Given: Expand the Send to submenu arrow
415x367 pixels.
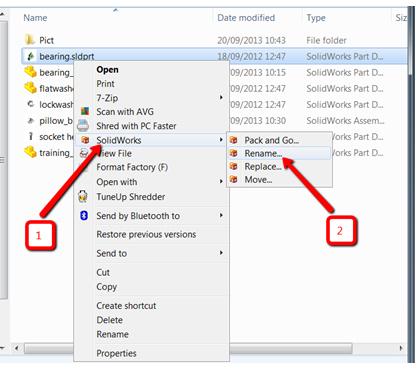Looking at the screenshot, I should [221, 253].
